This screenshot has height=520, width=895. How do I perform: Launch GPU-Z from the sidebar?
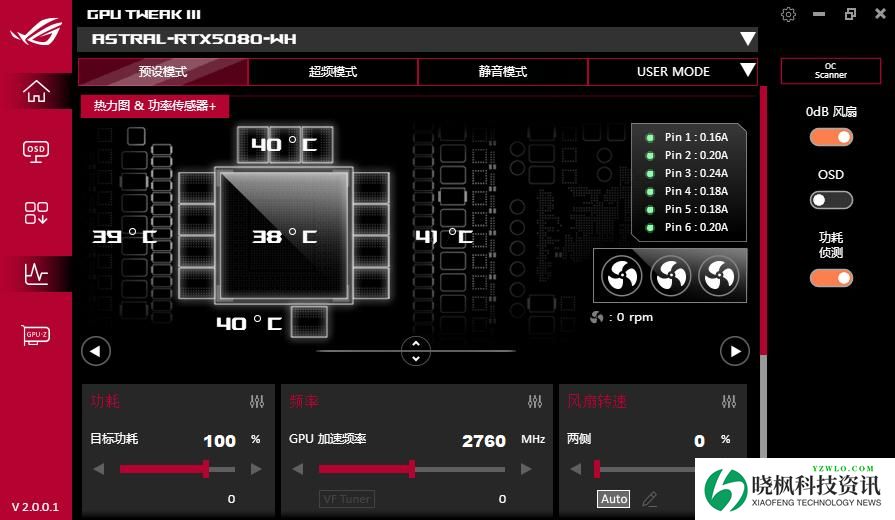(36, 335)
